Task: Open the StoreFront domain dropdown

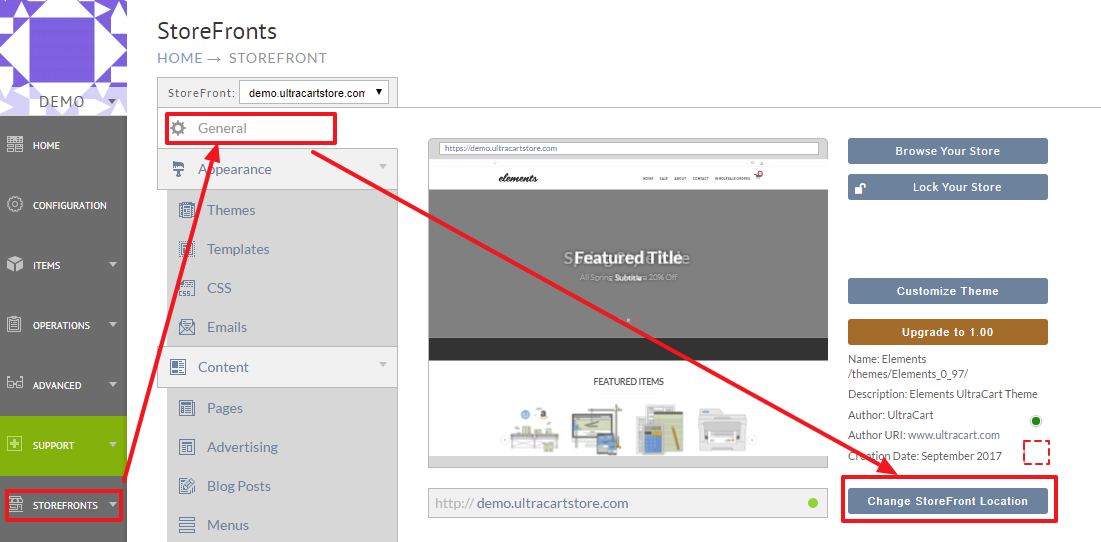Action: (x=313, y=93)
